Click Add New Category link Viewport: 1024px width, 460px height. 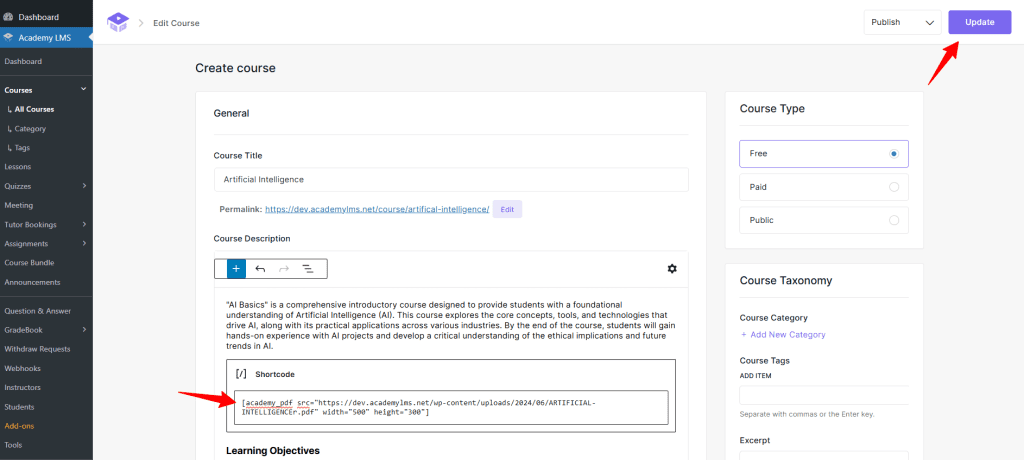coord(783,334)
